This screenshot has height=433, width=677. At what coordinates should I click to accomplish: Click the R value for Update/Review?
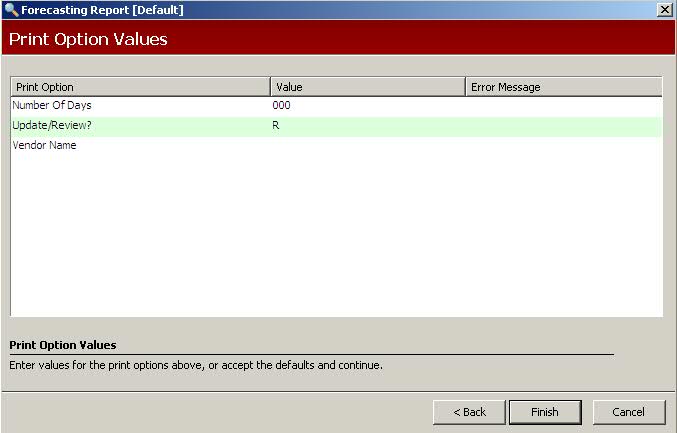pyautogui.click(x=276, y=125)
